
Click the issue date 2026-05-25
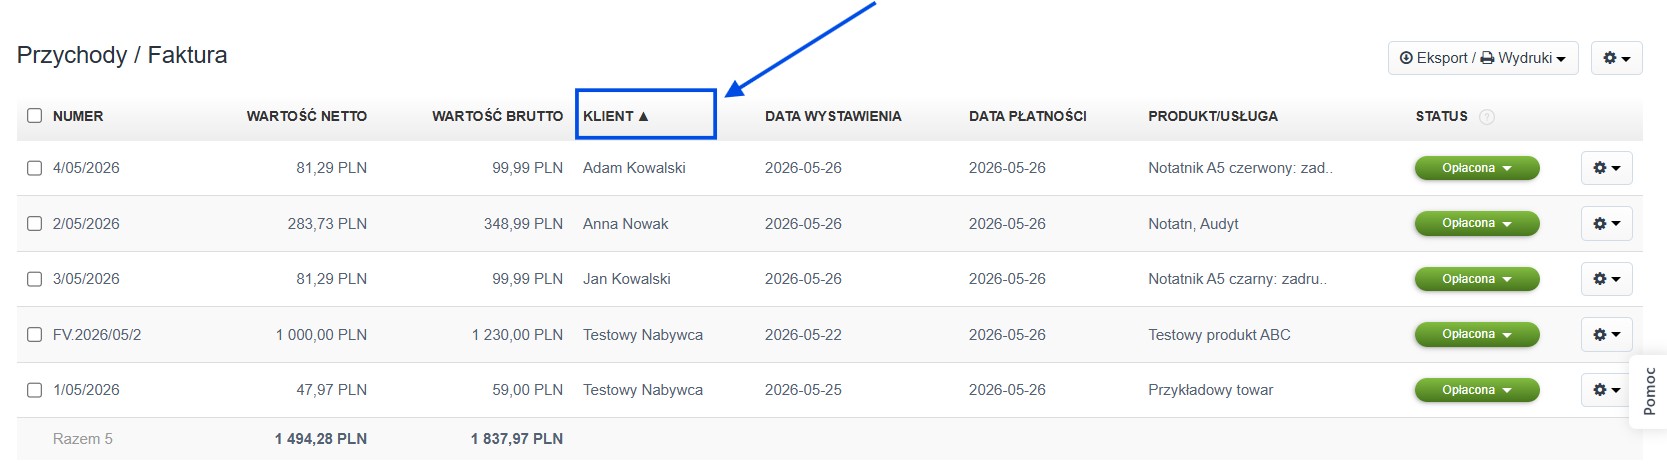[x=803, y=390]
